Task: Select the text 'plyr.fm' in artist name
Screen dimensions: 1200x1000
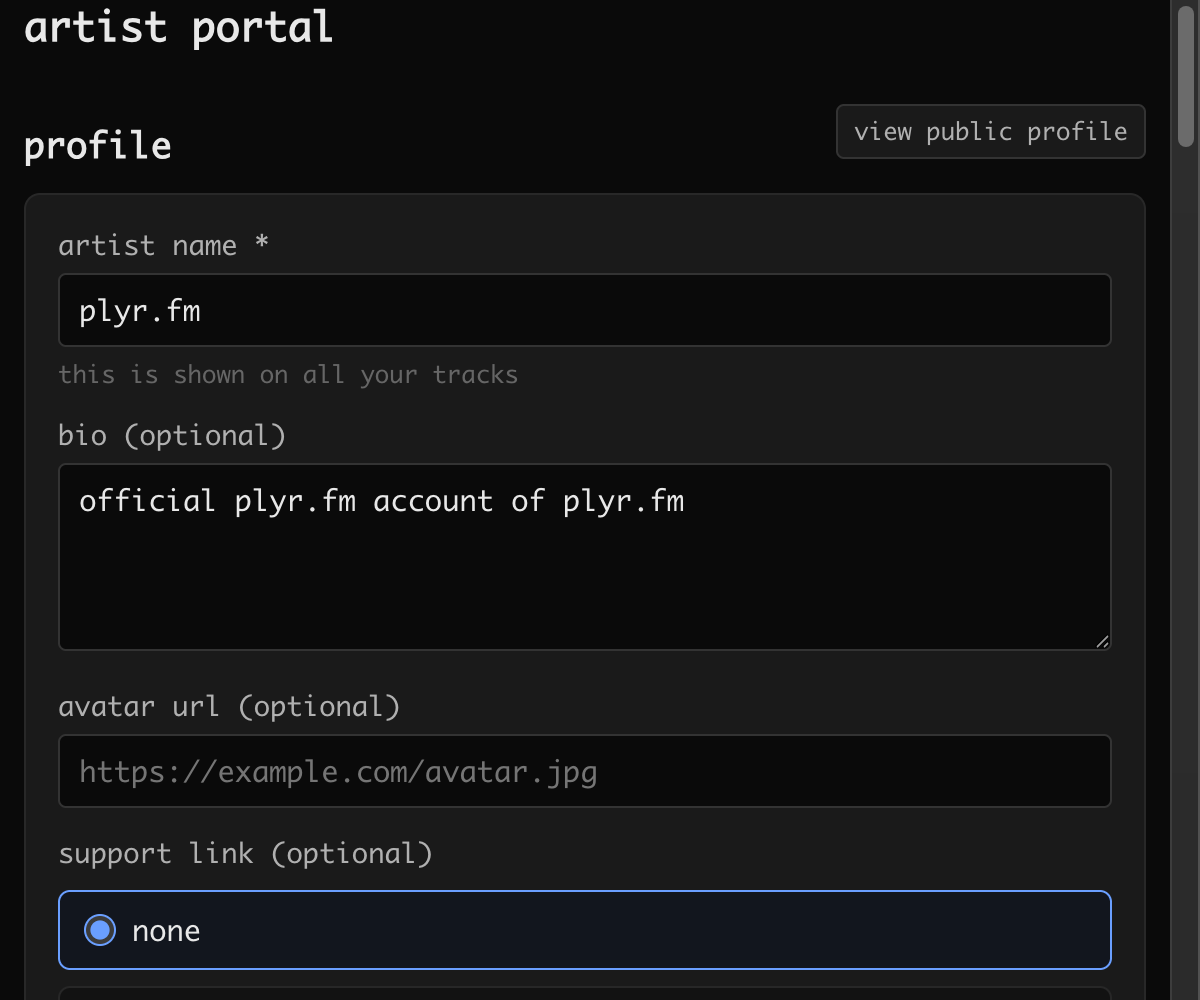Action: pyautogui.click(x=138, y=310)
